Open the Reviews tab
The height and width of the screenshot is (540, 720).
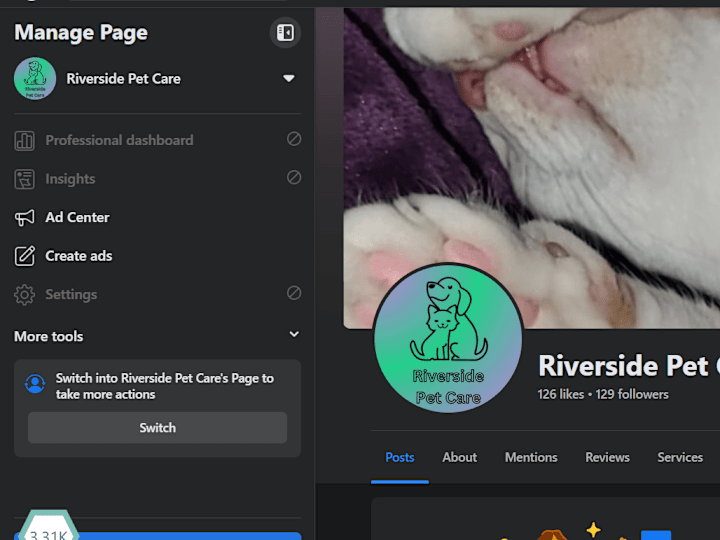pyautogui.click(x=608, y=457)
